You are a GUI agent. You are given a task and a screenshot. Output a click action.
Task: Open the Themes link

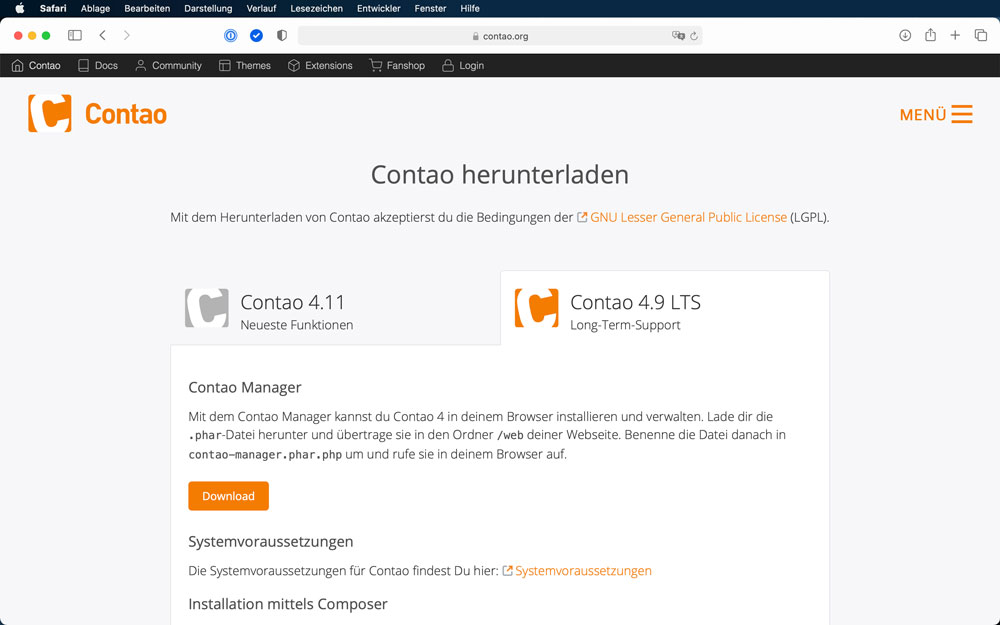[x=244, y=66]
